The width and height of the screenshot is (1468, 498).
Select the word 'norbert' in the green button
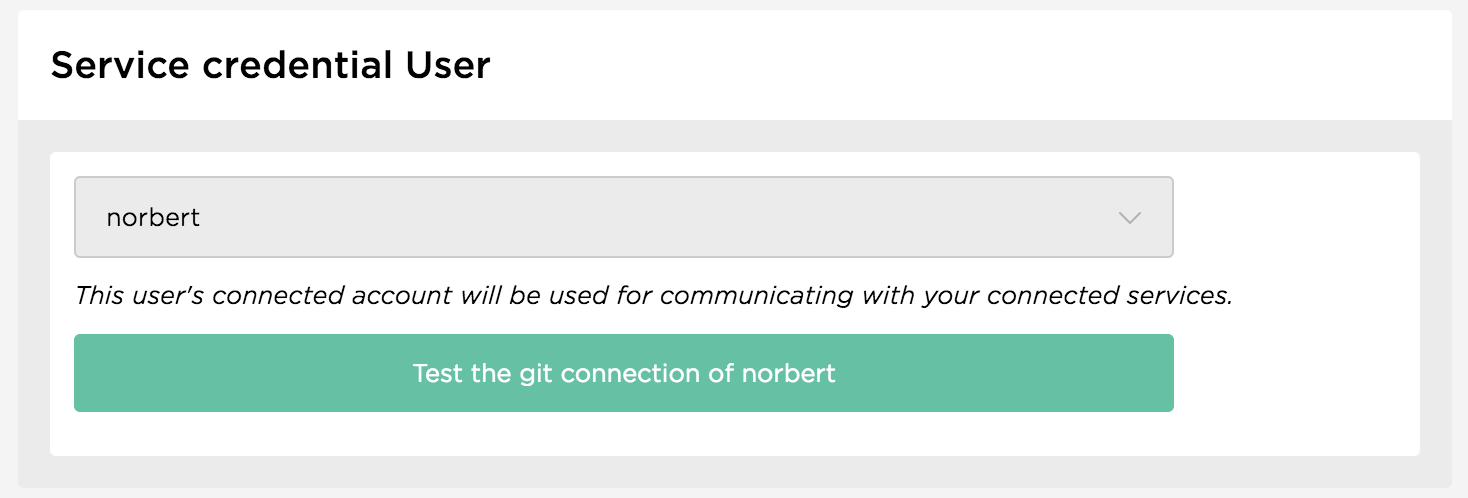point(789,374)
